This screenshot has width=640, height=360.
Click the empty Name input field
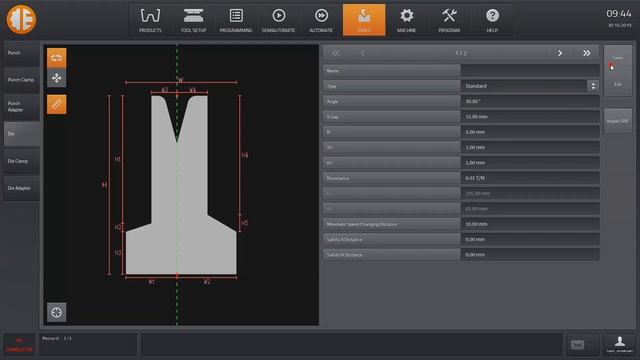coord(530,71)
